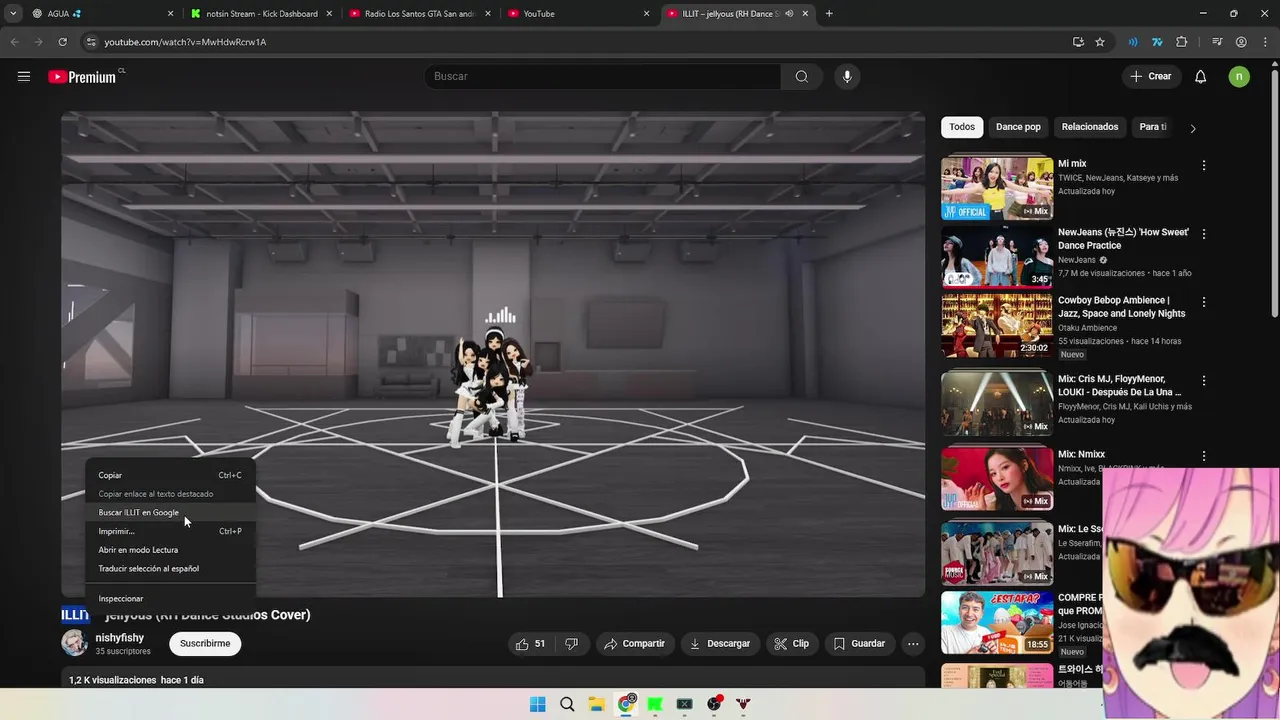Open NewJeans How Sweet Dance Practice thumbnail
Screen dimensions: 1280x720
pos(997,256)
